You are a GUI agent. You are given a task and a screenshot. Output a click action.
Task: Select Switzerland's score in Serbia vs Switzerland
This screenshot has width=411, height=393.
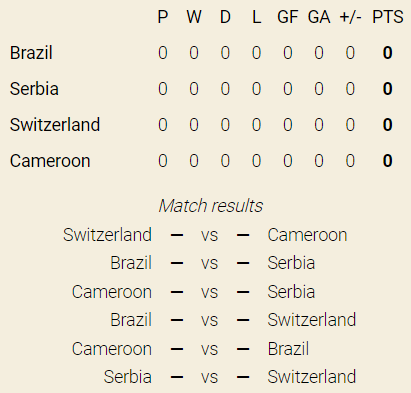point(243,377)
